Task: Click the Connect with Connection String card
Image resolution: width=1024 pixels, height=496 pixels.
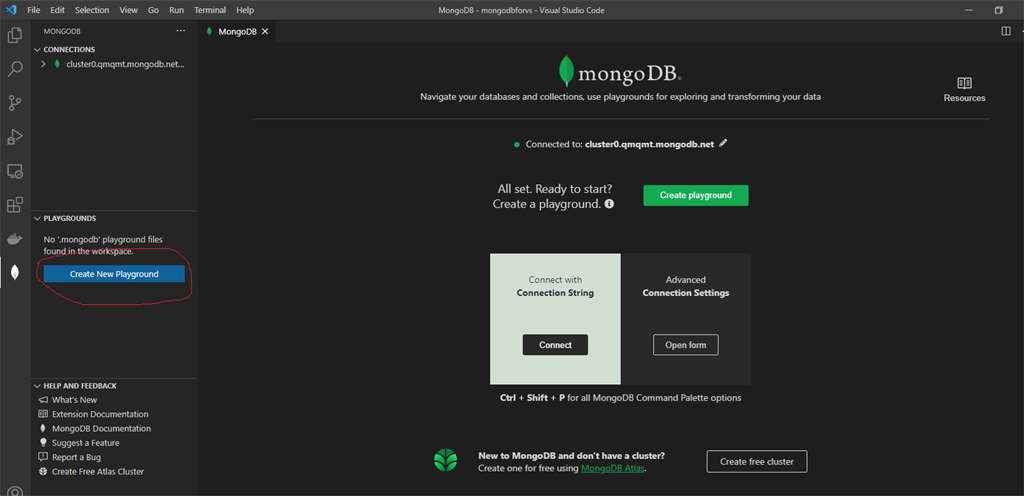Action: (555, 318)
